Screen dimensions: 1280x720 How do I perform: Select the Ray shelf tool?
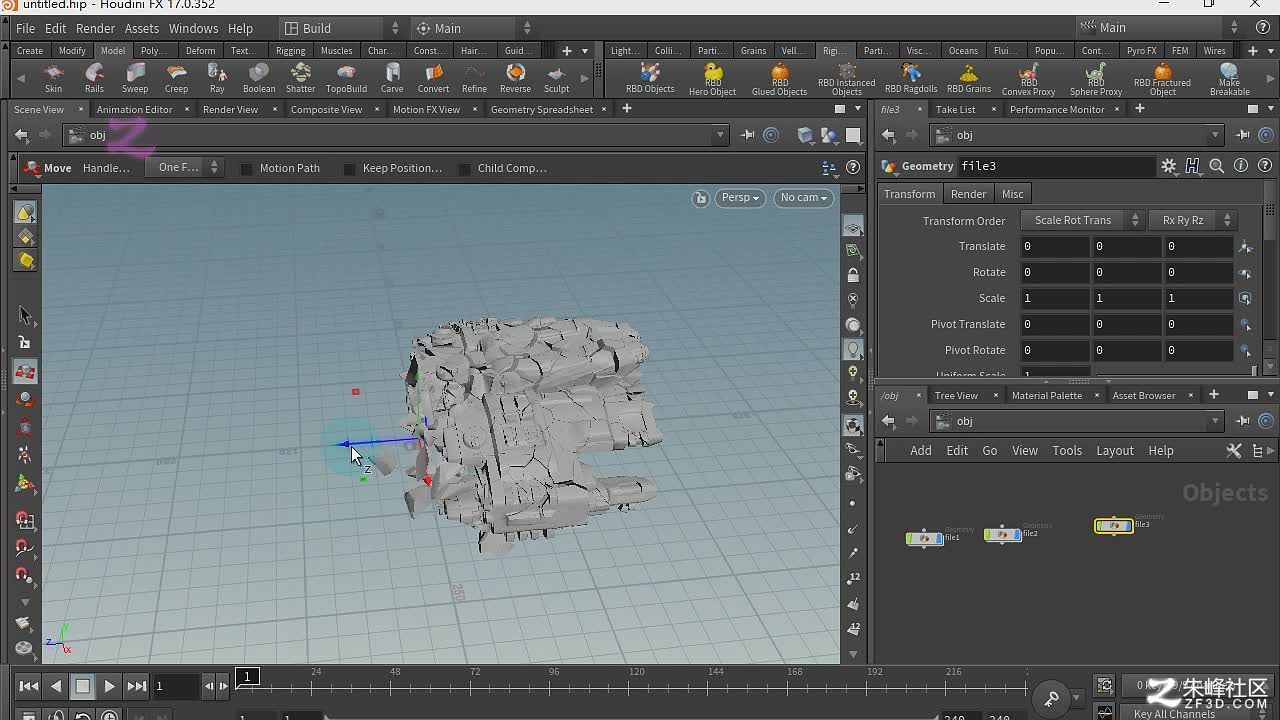[217, 78]
